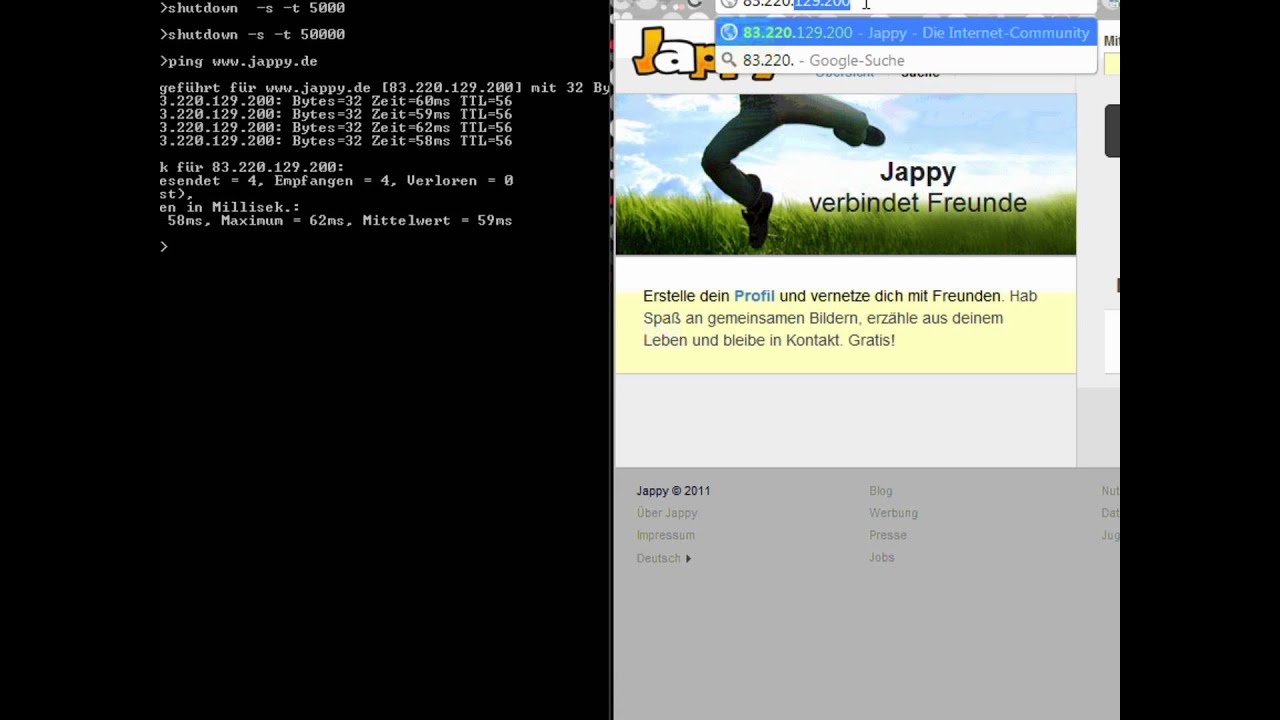Click the 'Erstelle dein' intro paragraph text
This screenshot has width=1280, height=720.
click(x=840, y=318)
